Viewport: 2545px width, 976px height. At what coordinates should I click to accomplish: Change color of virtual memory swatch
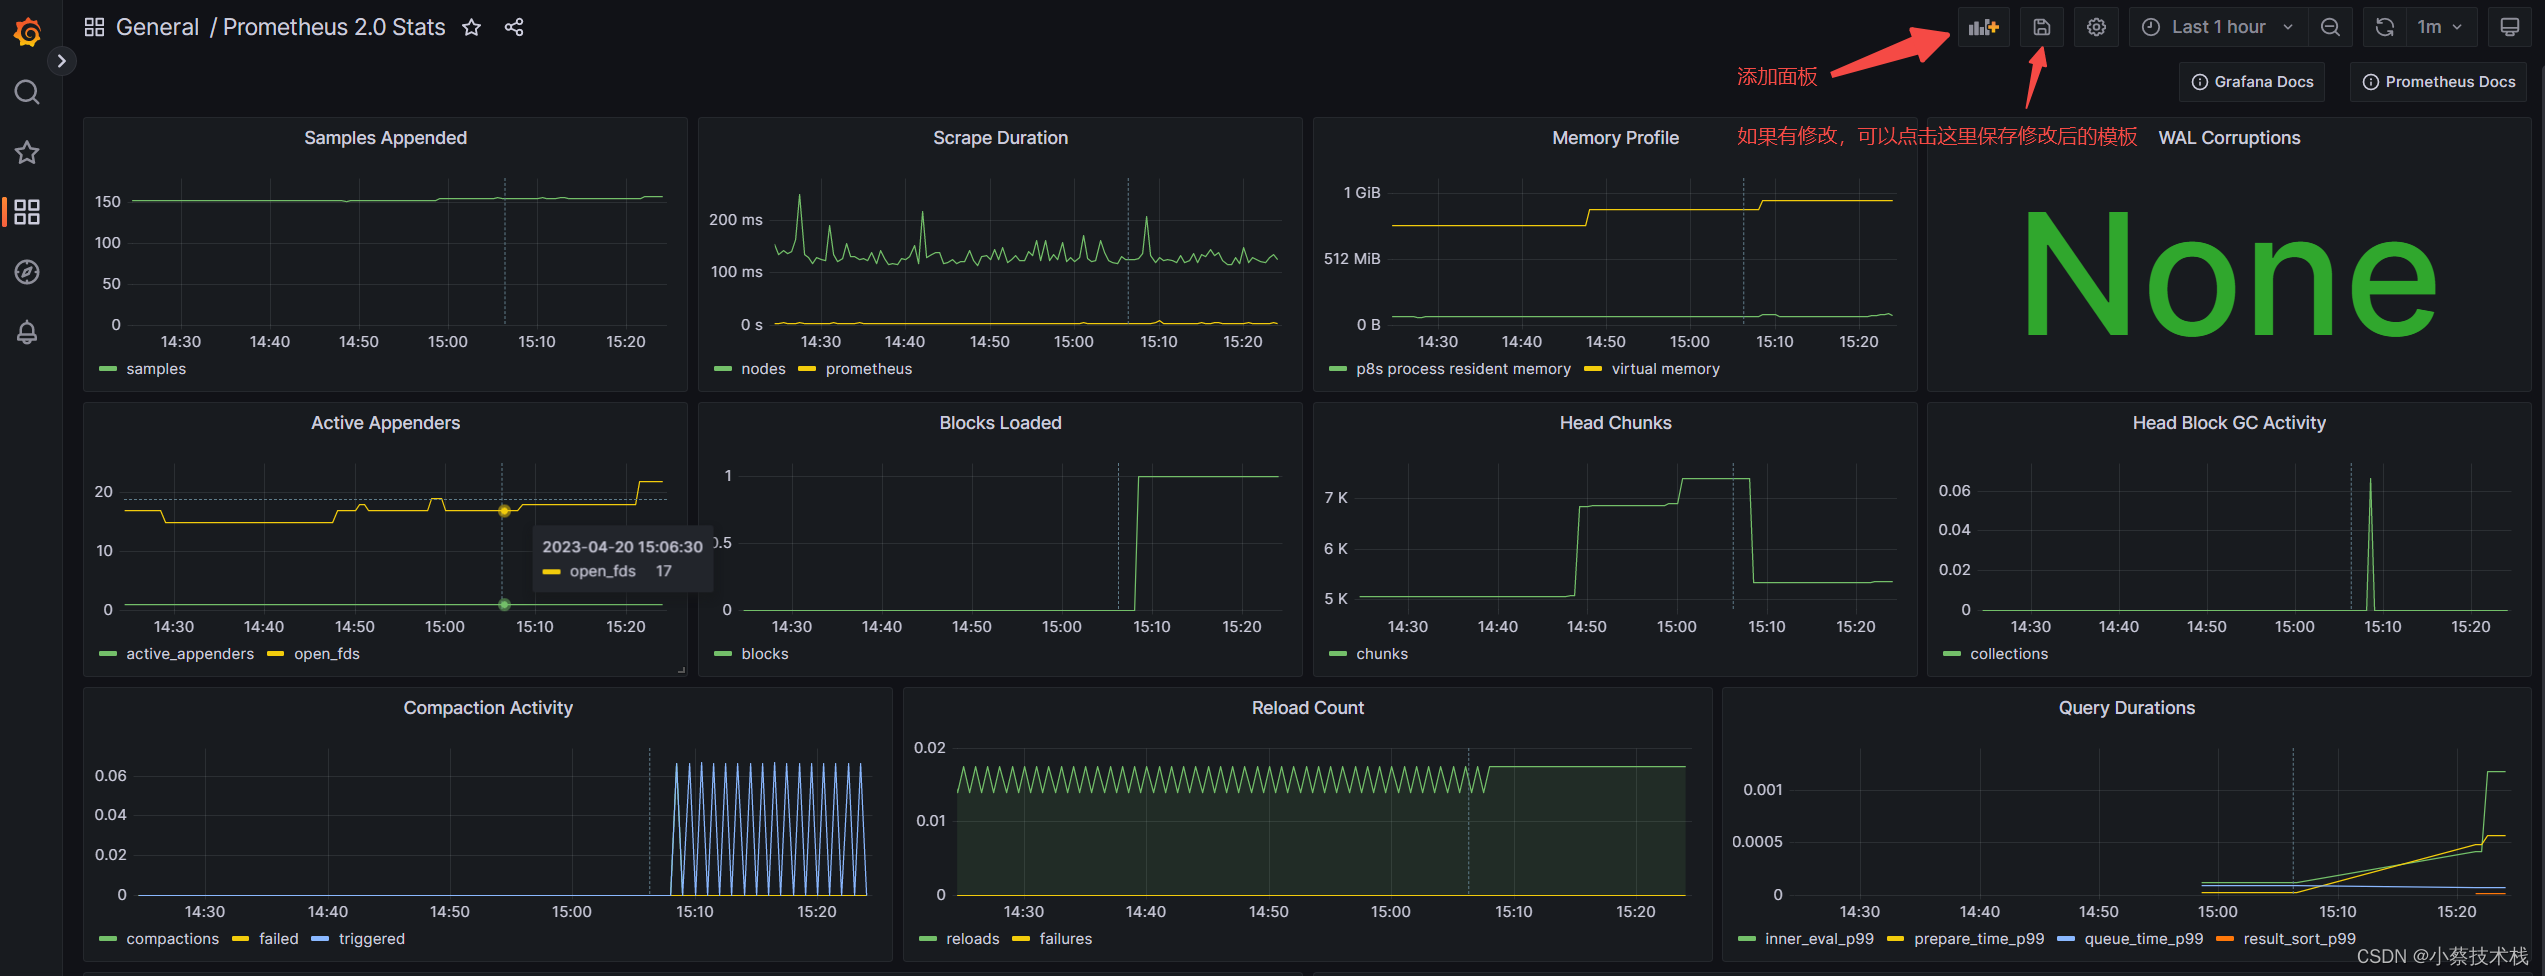pos(1593,369)
